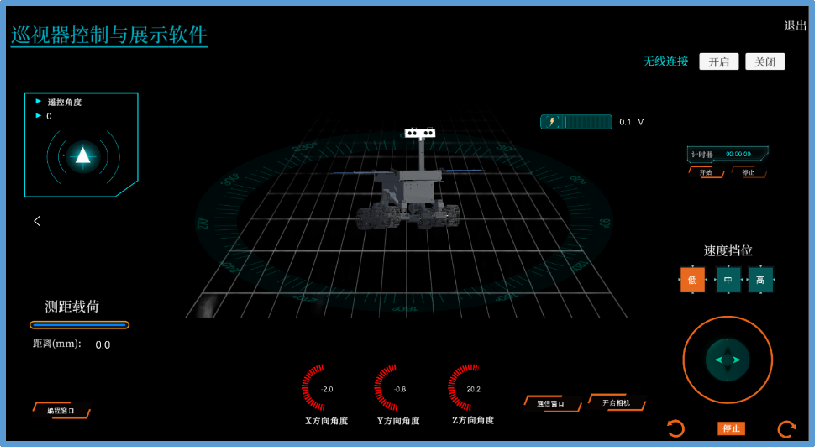Select the 中 (medium) speed gear
This screenshot has width=816, height=448.
[x=727, y=280]
